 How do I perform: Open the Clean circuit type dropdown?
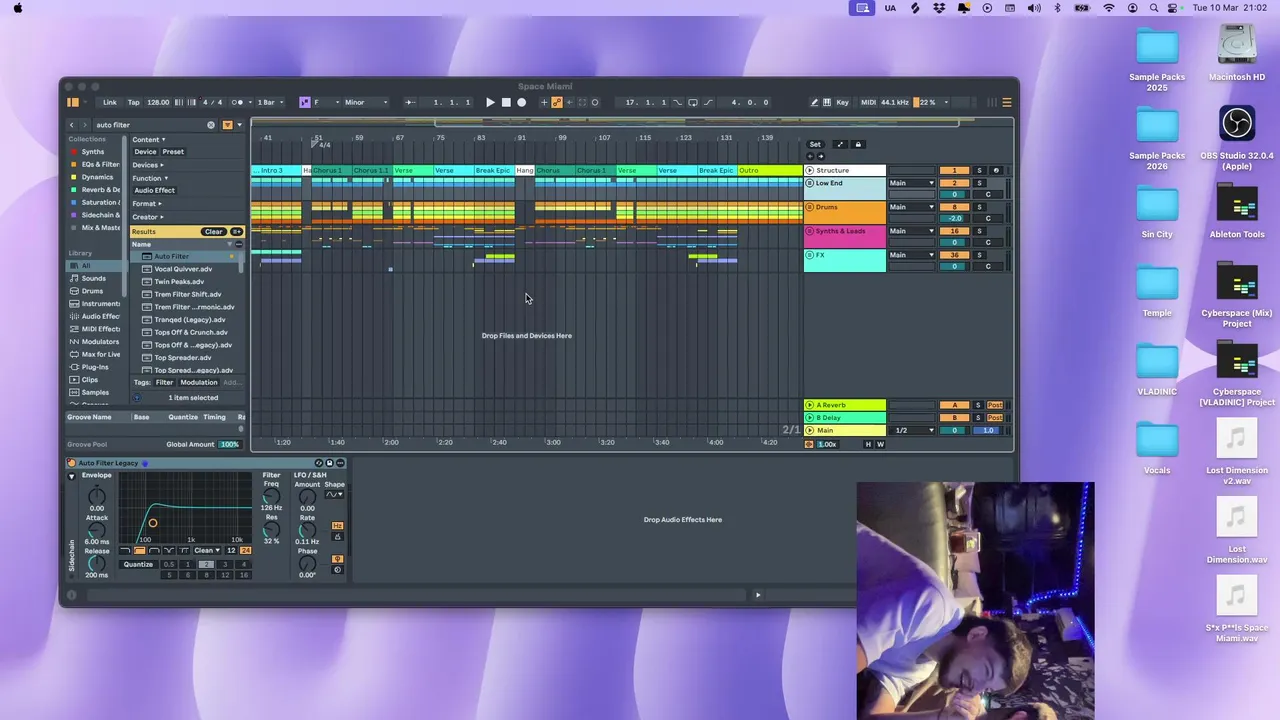click(207, 550)
